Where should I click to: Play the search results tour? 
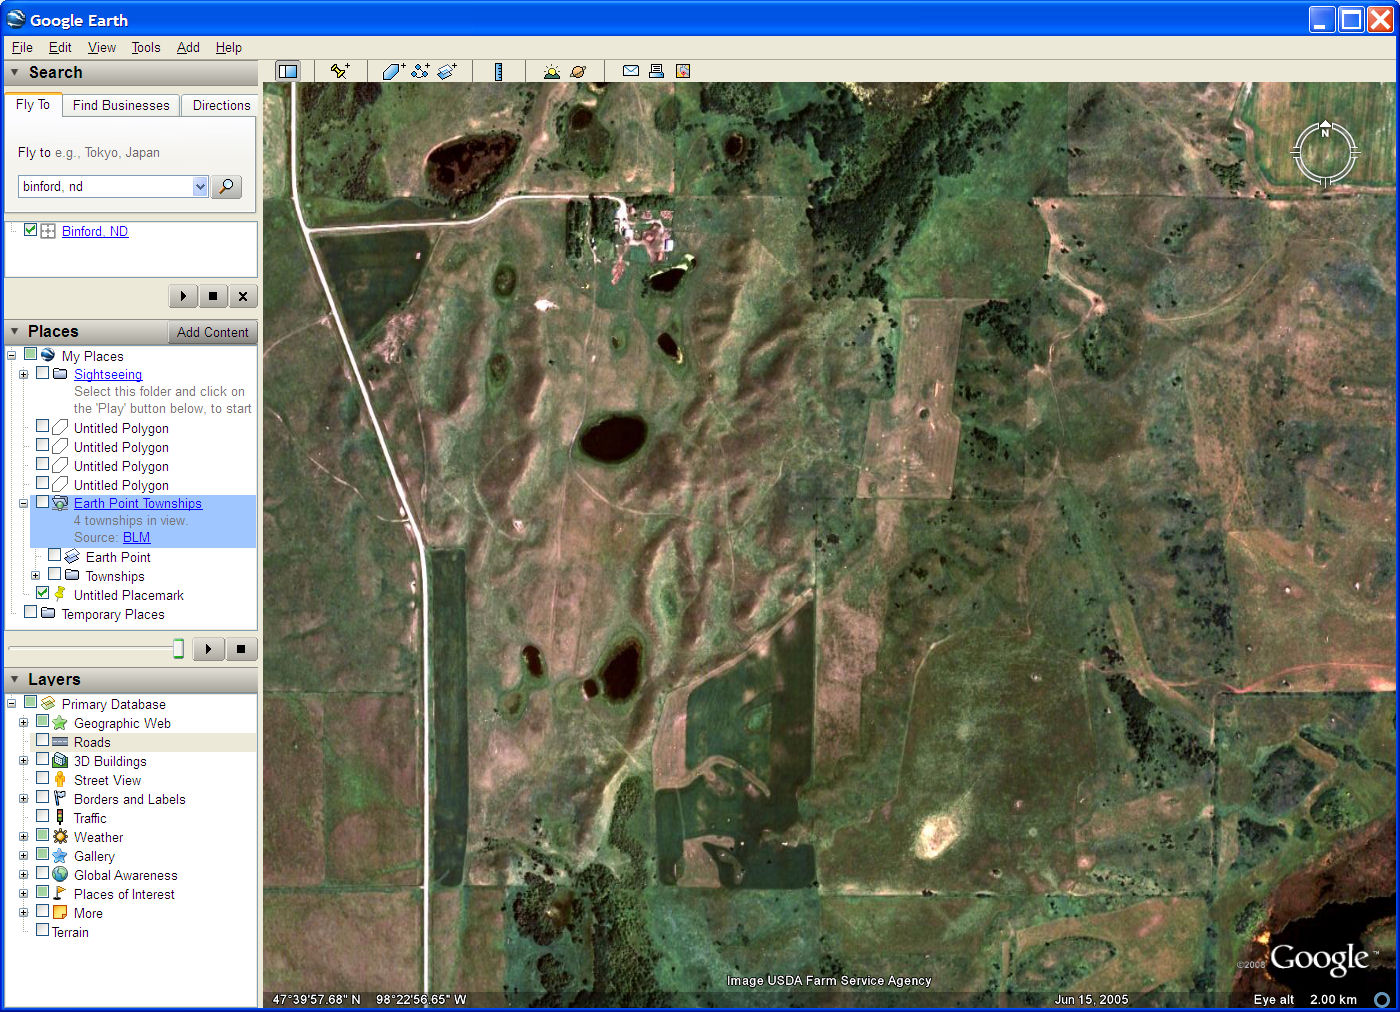(x=183, y=296)
